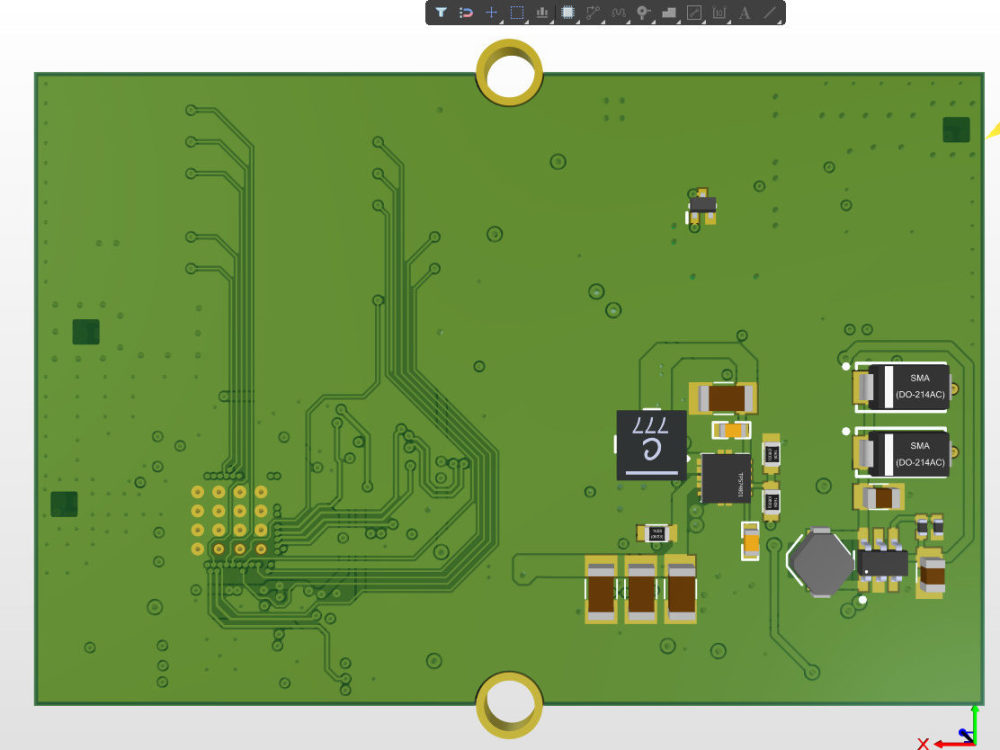The image size is (1000, 750).
Task: Select the bottom mounting hole
Action: (x=509, y=705)
